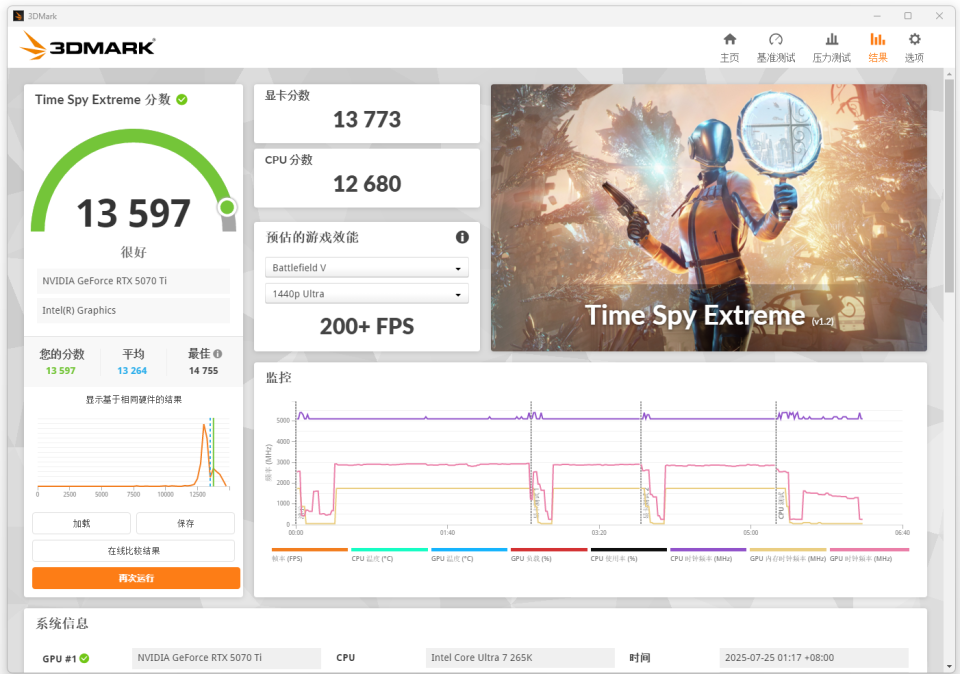
Task: Click the main score 13 597 in gauge
Action: tap(133, 213)
